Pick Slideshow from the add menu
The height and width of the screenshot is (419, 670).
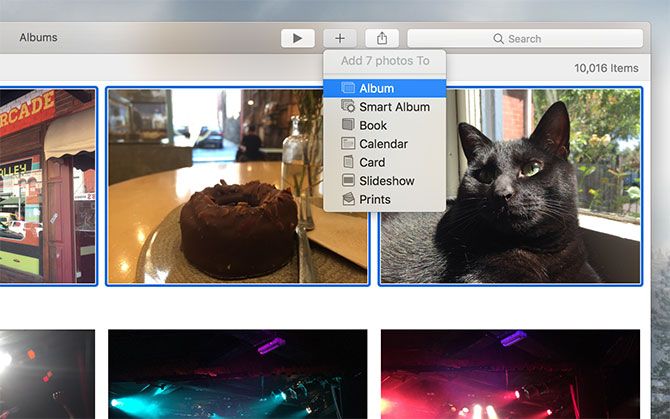click(384, 181)
